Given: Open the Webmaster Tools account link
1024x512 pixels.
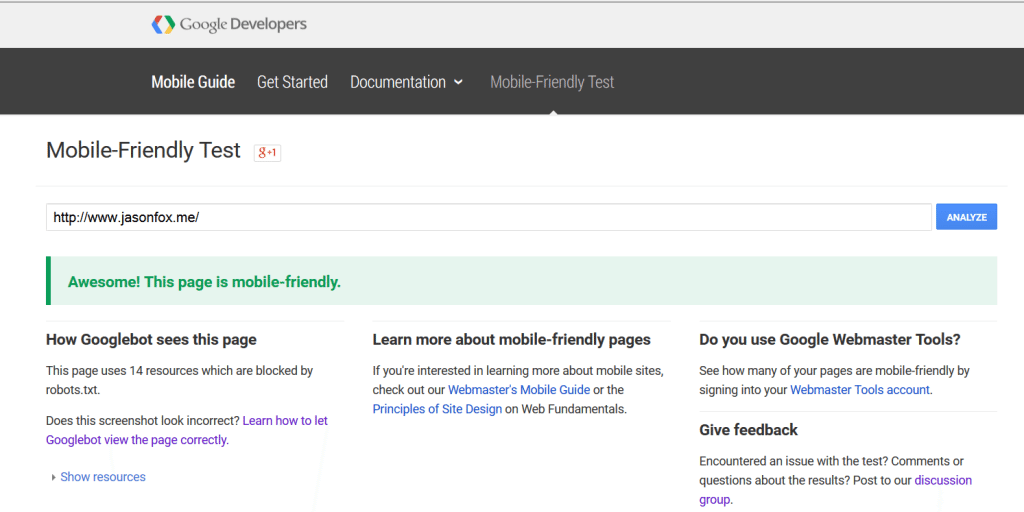Looking at the screenshot, I should (860, 390).
